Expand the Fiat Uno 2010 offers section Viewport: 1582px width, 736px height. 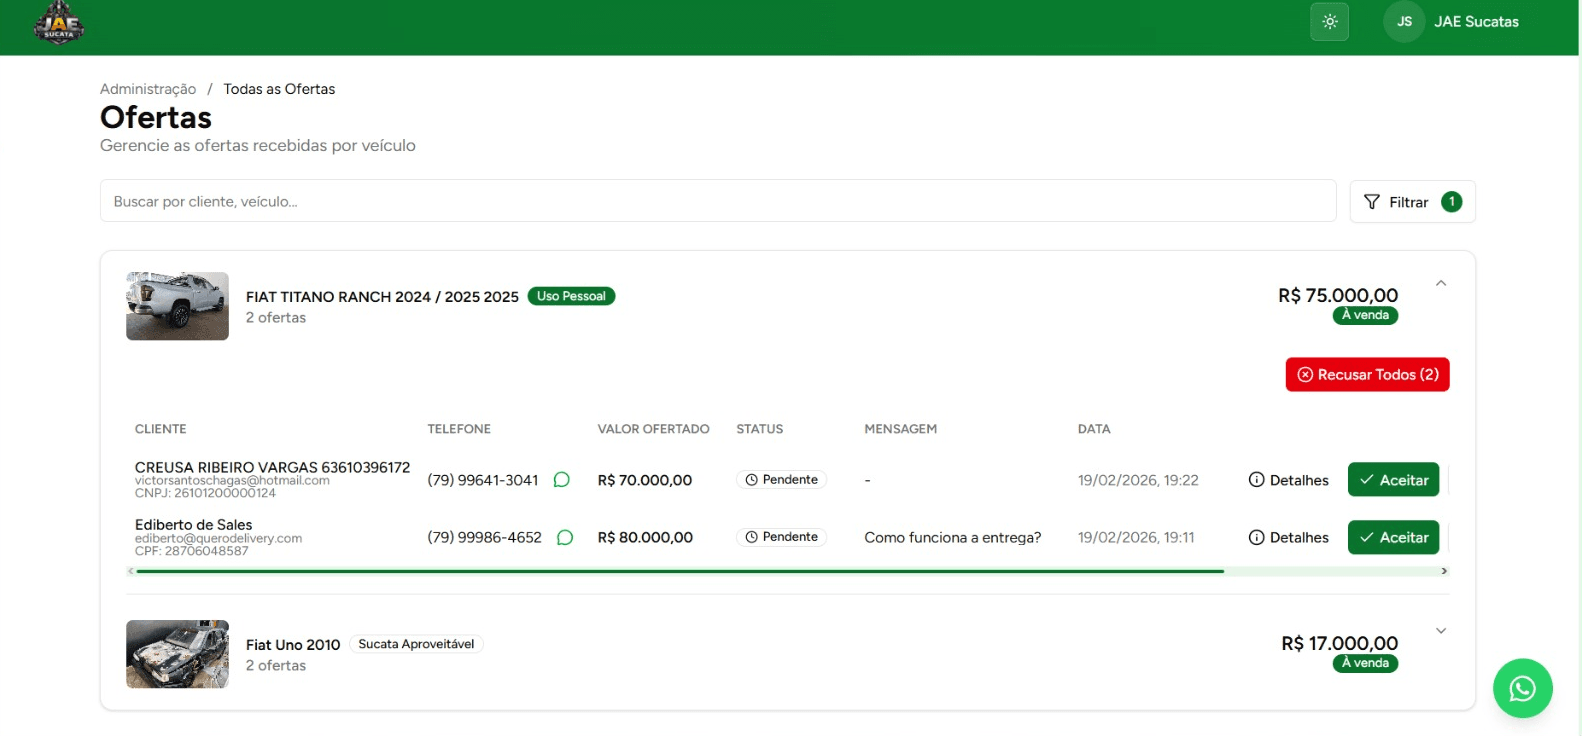tap(1441, 631)
